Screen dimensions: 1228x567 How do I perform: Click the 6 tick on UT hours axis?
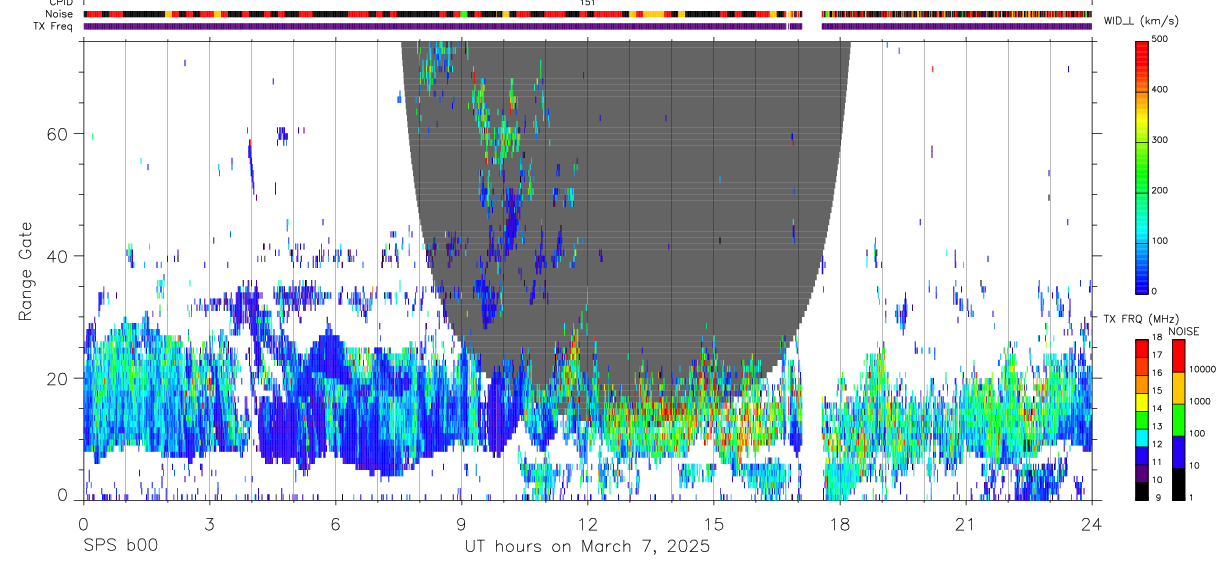click(335, 524)
